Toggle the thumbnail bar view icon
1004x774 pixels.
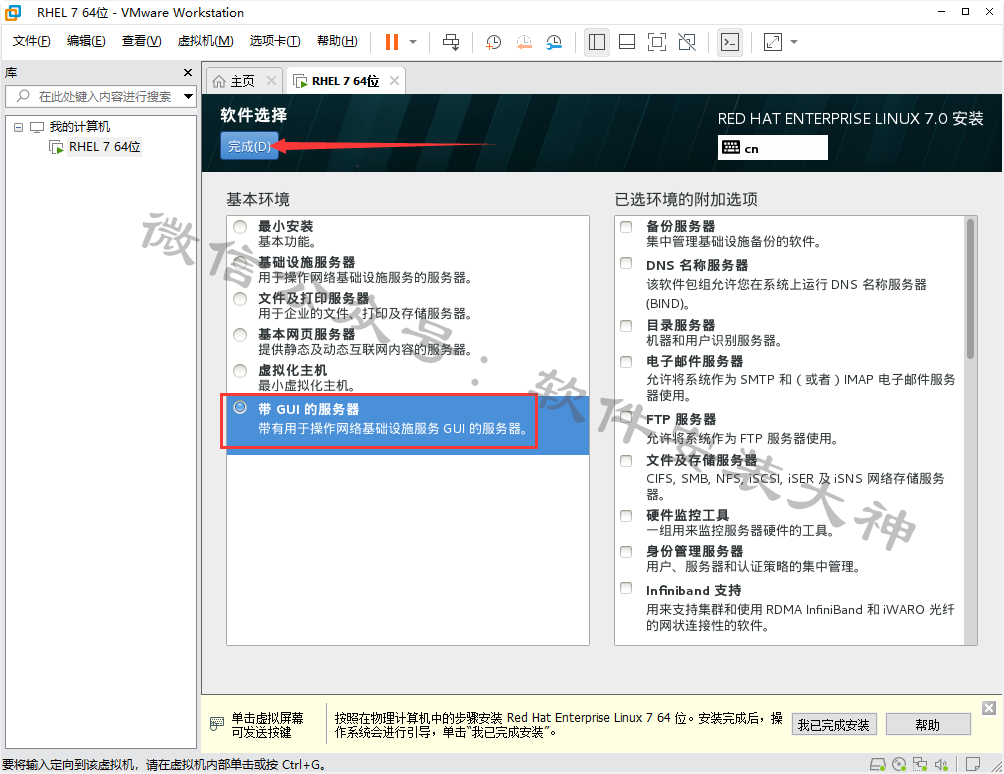(x=627, y=42)
